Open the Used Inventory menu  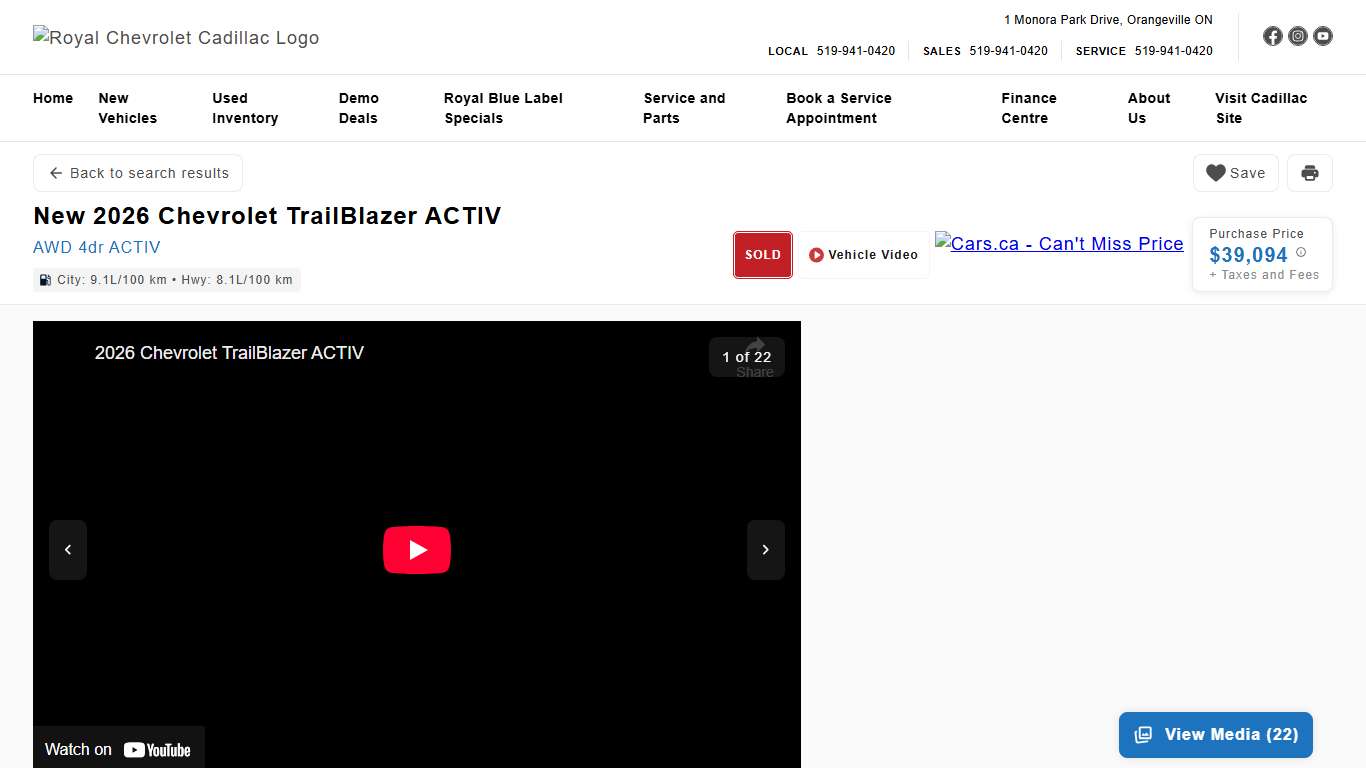click(245, 108)
